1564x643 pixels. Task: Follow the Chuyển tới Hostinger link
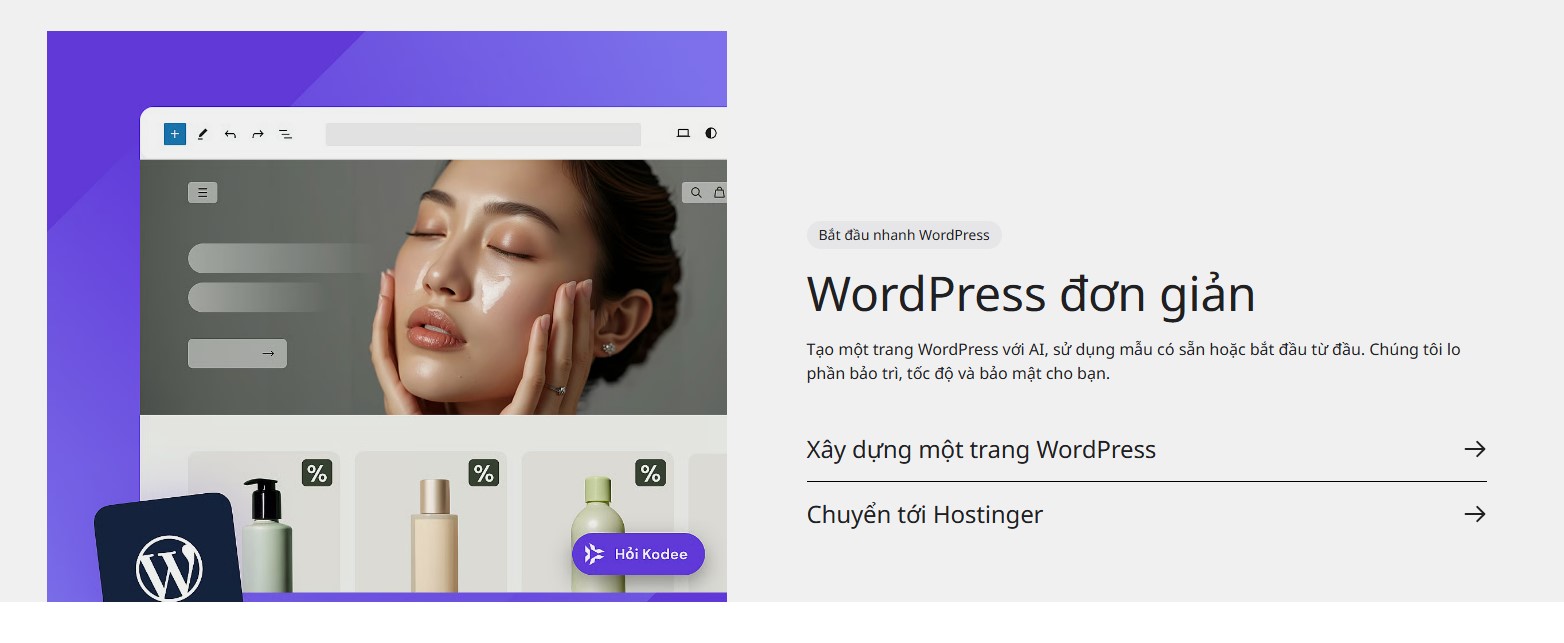(924, 514)
